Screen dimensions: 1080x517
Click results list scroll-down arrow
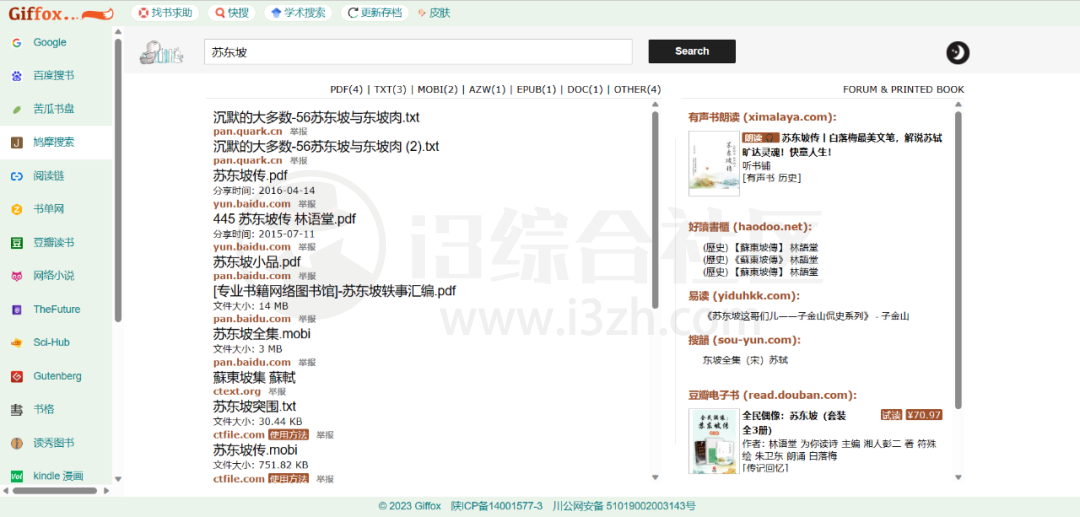(655, 478)
